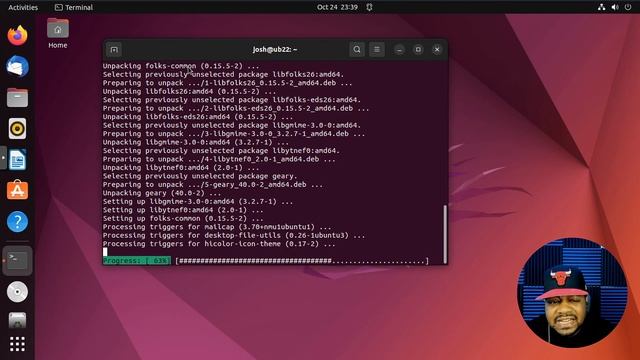The height and width of the screenshot is (360, 640).
Task: Open the Activities overview
Action: click(23, 7)
